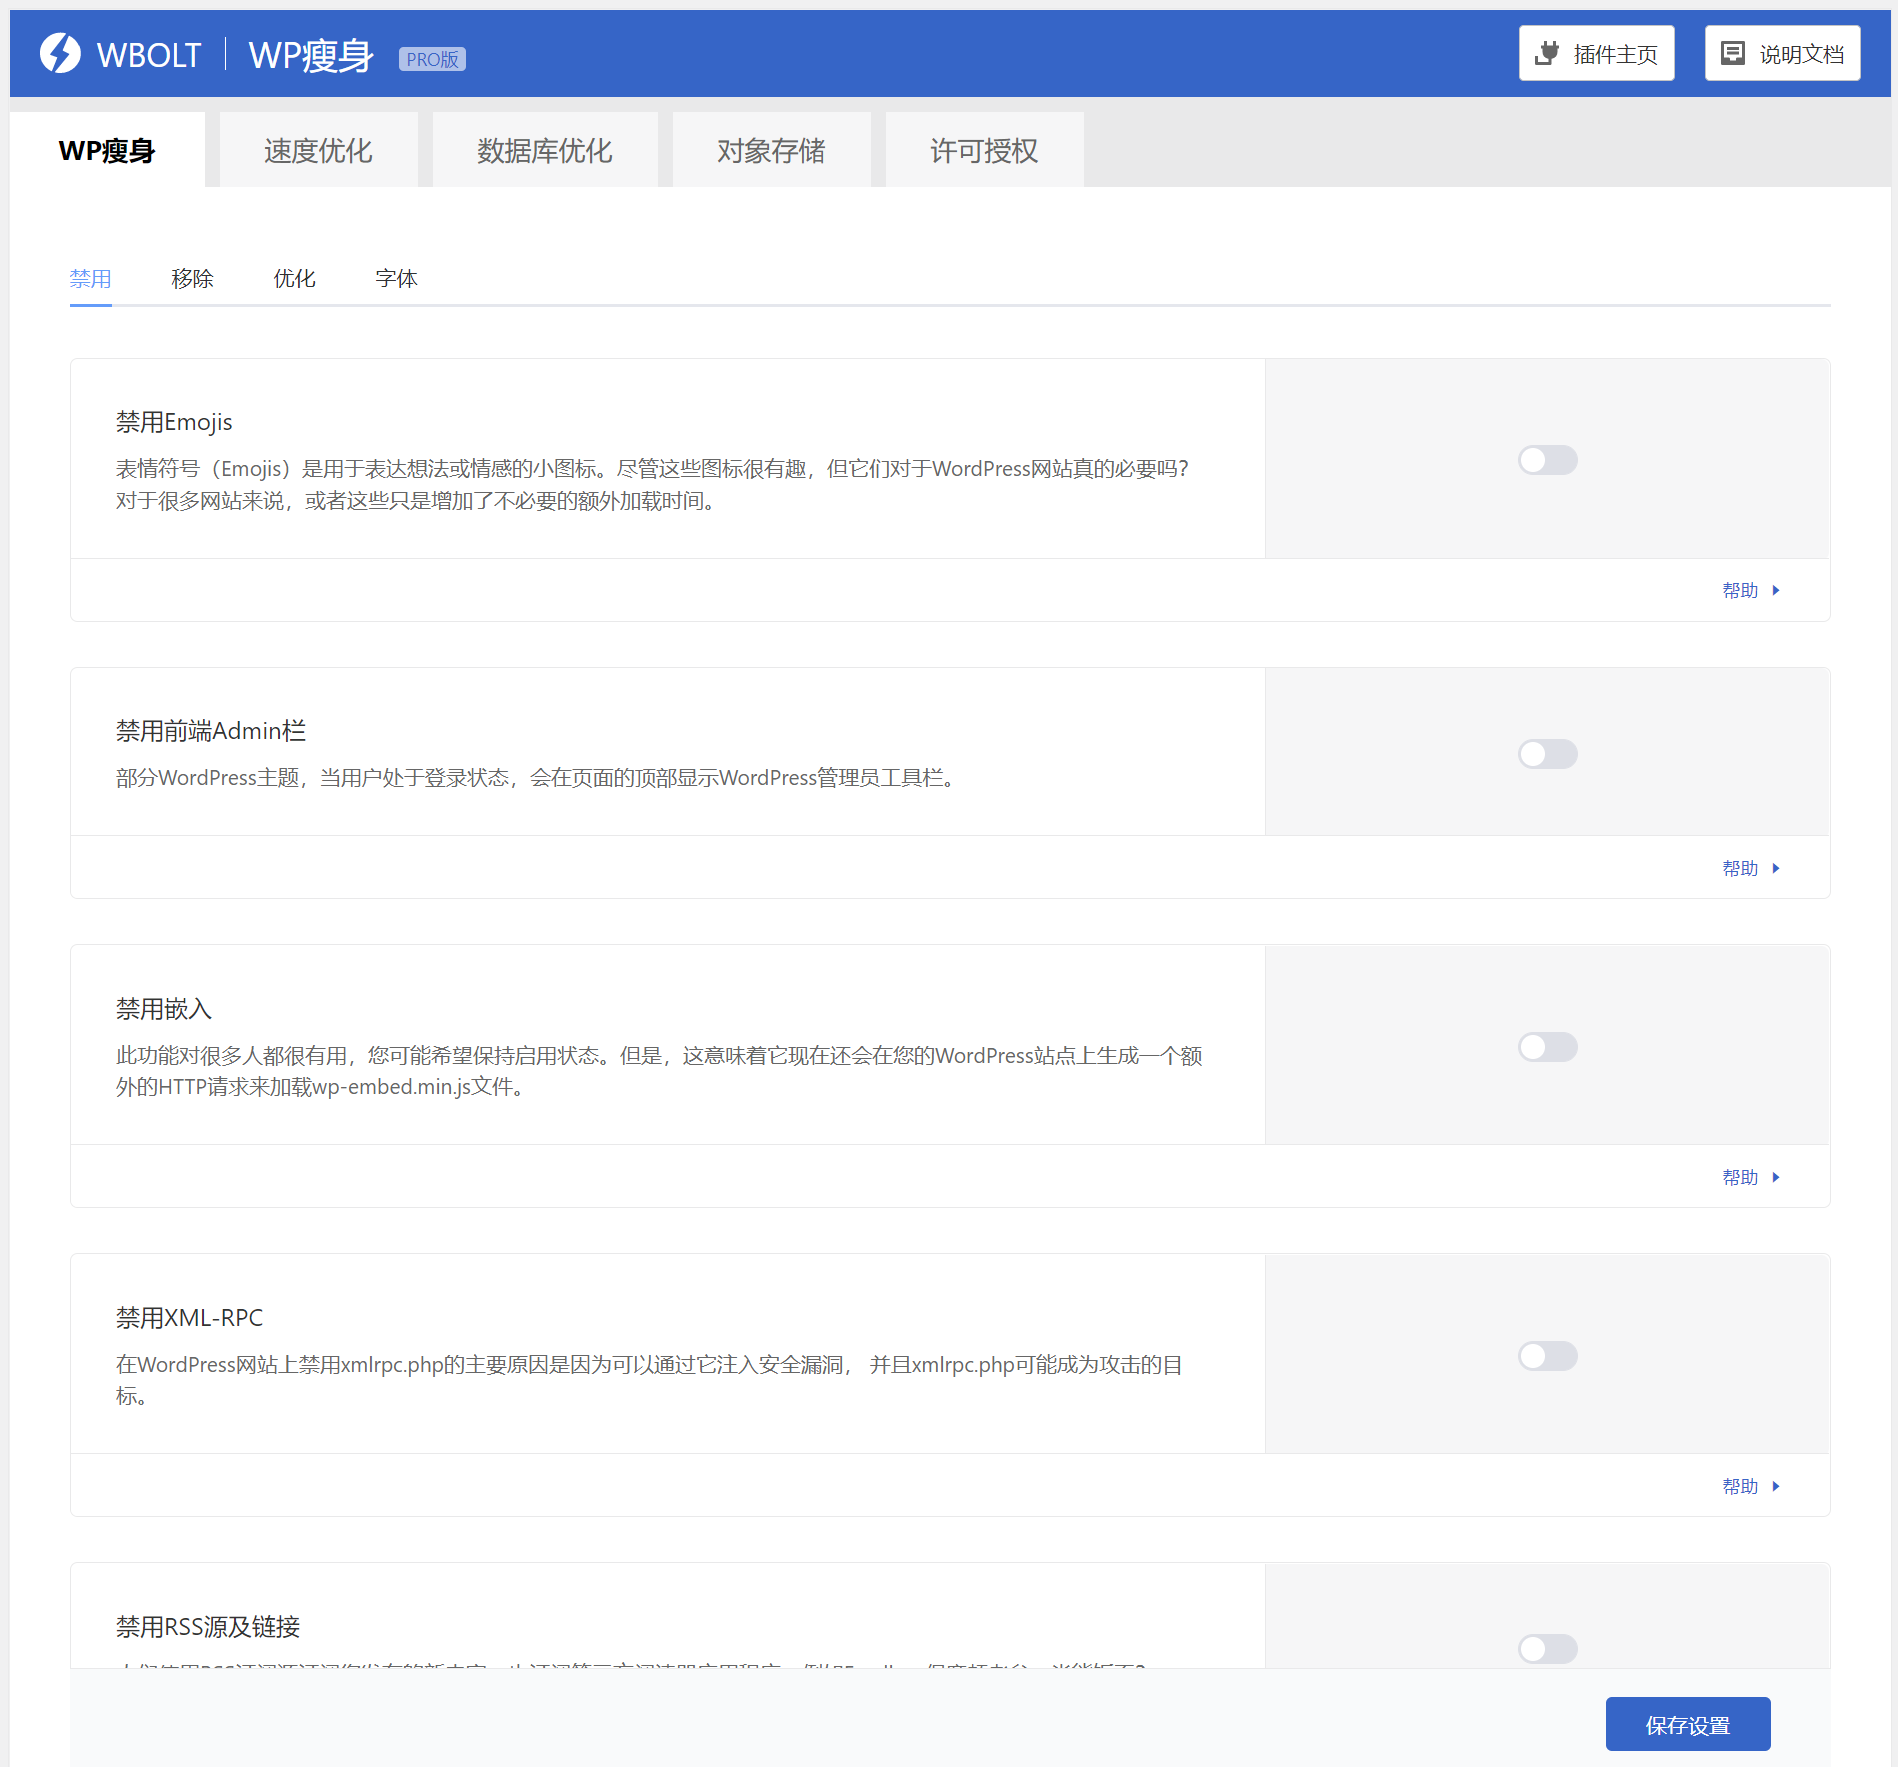
Task: Expand 帮助 under 禁用XML-RPC
Action: click(1751, 1486)
